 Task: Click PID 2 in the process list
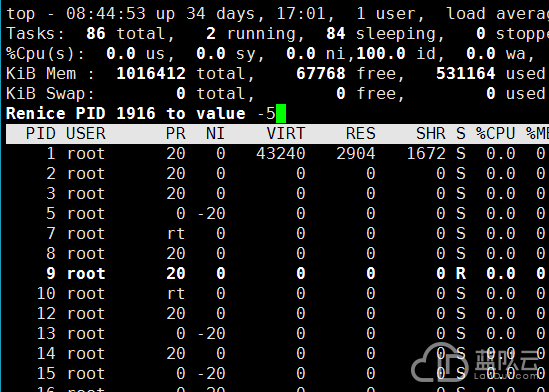pyautogui.click(x=51, y=173)
